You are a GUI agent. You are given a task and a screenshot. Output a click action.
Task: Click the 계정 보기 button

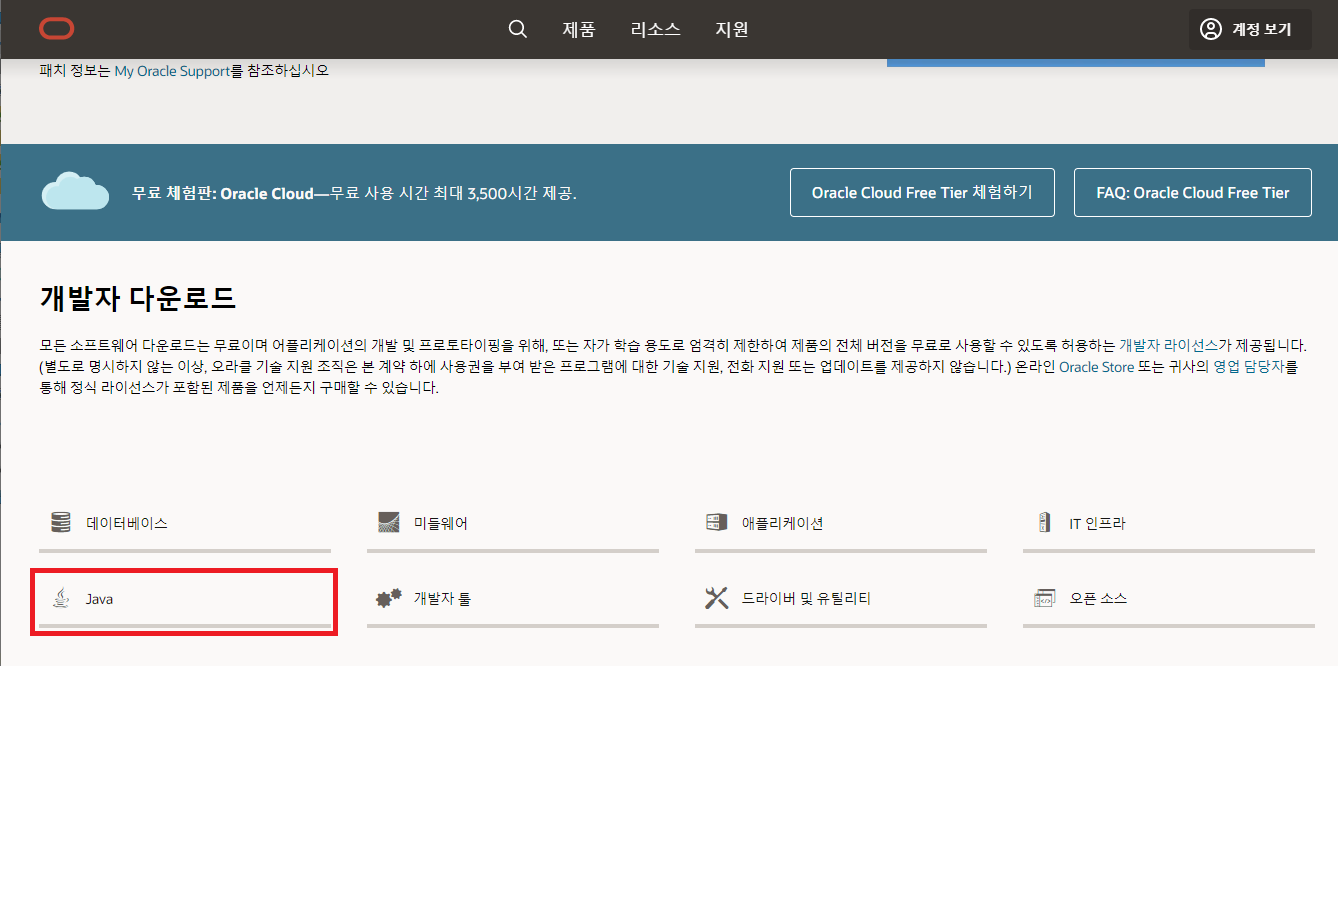pos(1250,29)
